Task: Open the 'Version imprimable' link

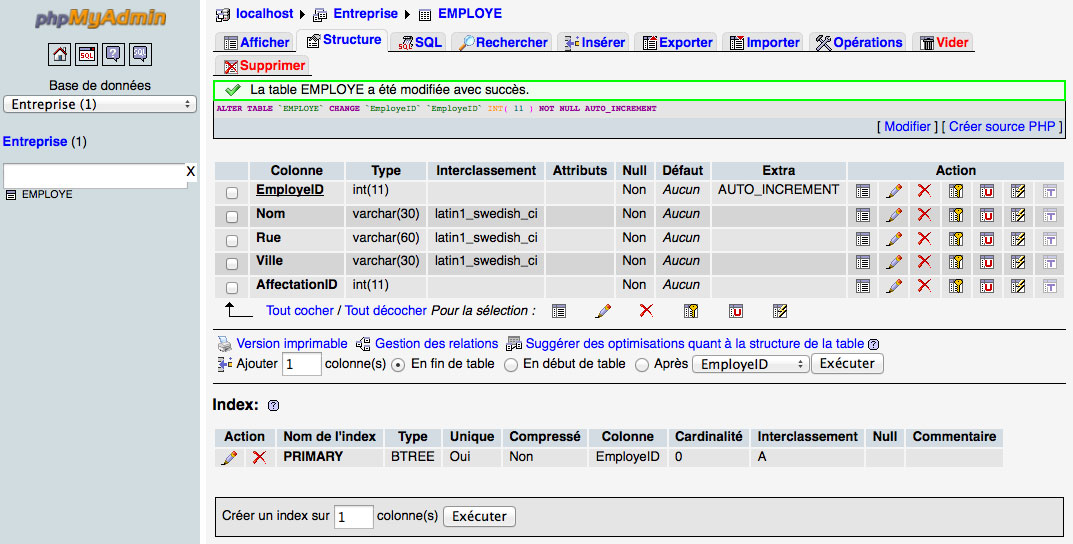Action: [x=292, y=344]
